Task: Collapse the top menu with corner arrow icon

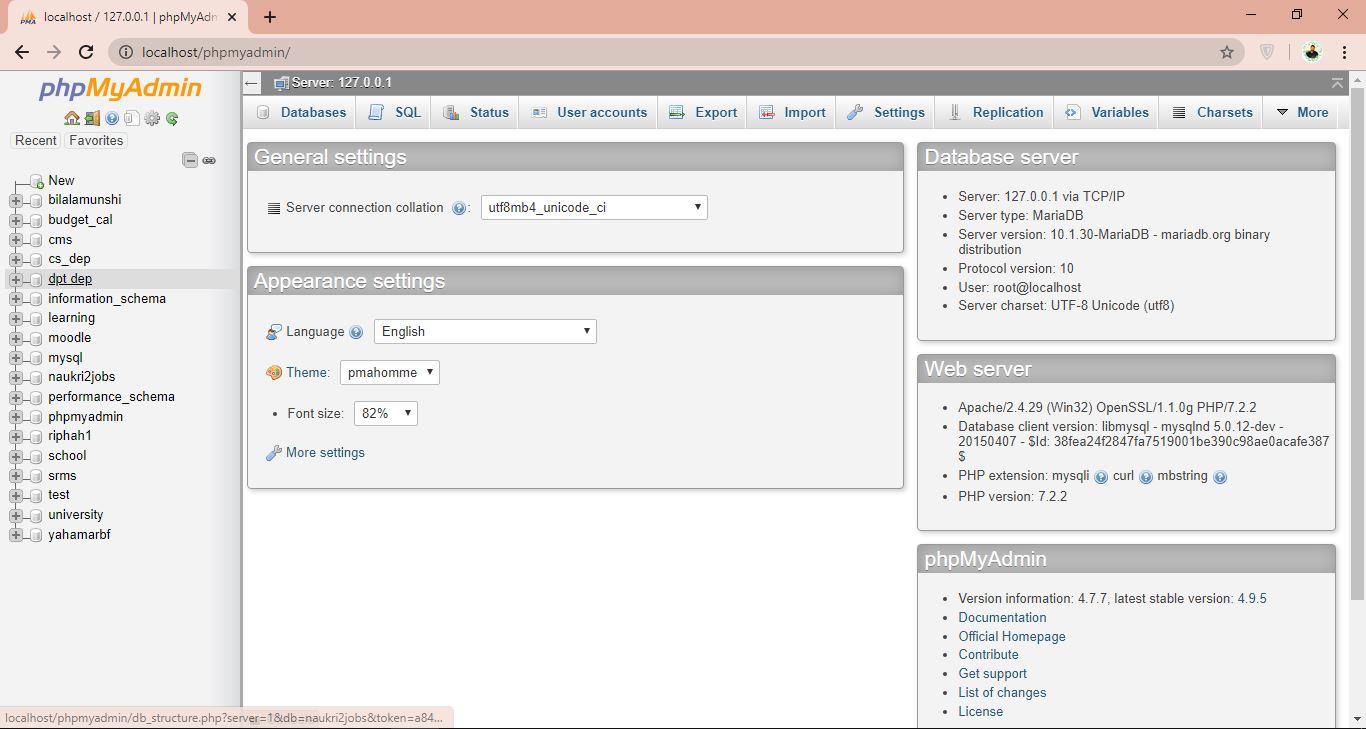Action: tap(1337, 82)
